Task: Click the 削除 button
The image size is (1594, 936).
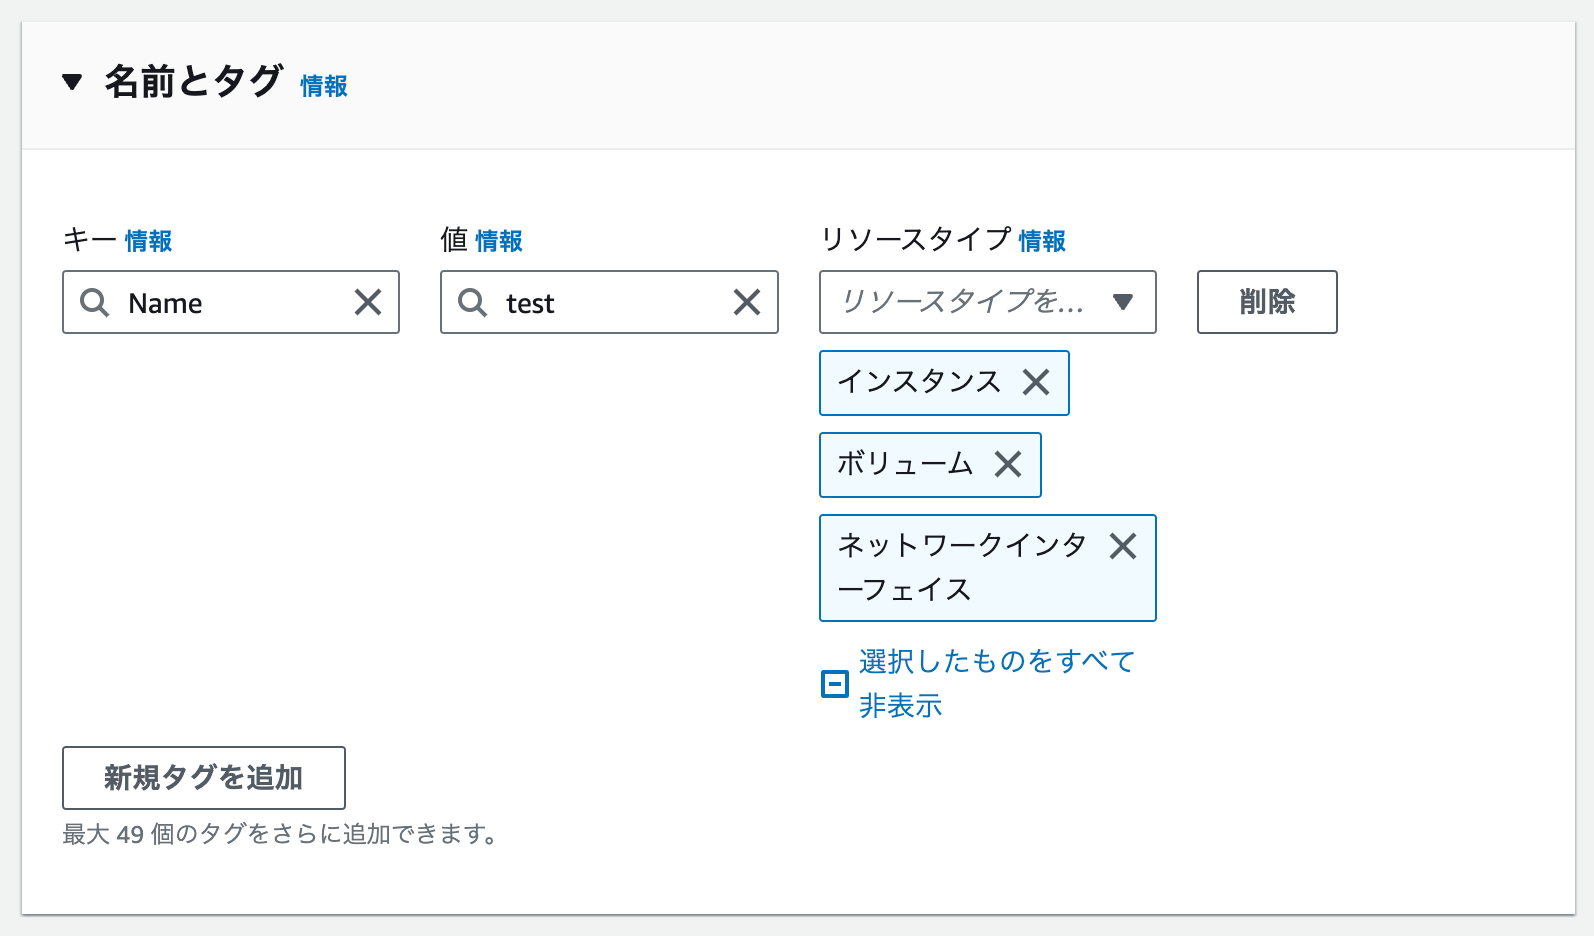Action: point(1266,302)
